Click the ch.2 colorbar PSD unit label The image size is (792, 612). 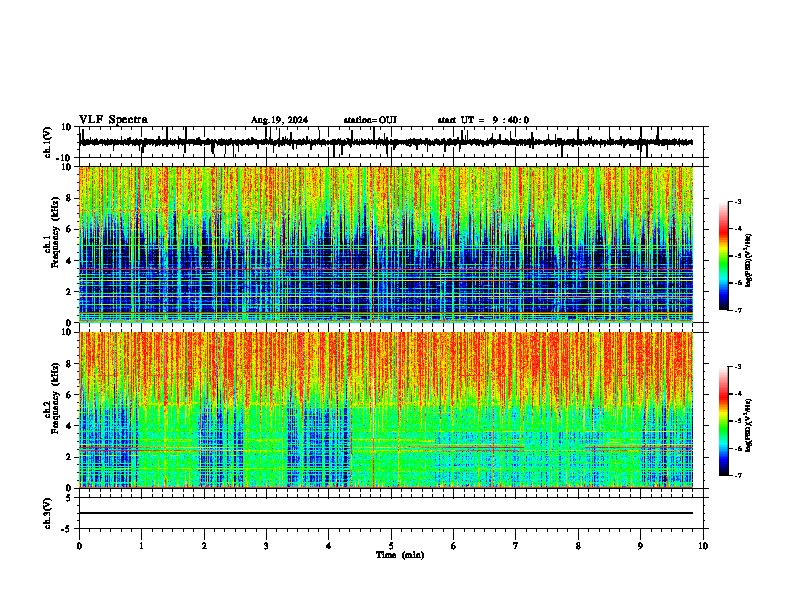click(x=749, y=424)
